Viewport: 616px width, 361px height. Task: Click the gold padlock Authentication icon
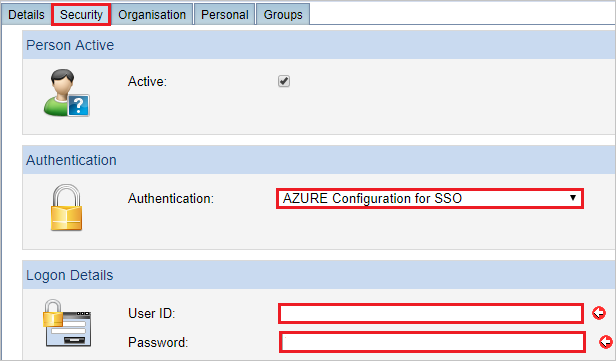(x=66, y=207)
